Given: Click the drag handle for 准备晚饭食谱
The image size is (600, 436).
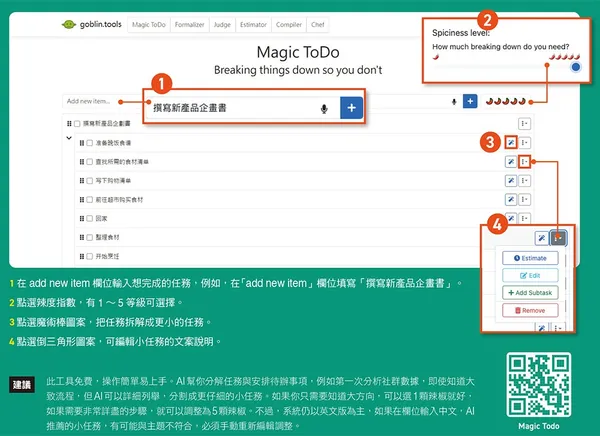Looking at the screenshot, I should click(82, 143).
